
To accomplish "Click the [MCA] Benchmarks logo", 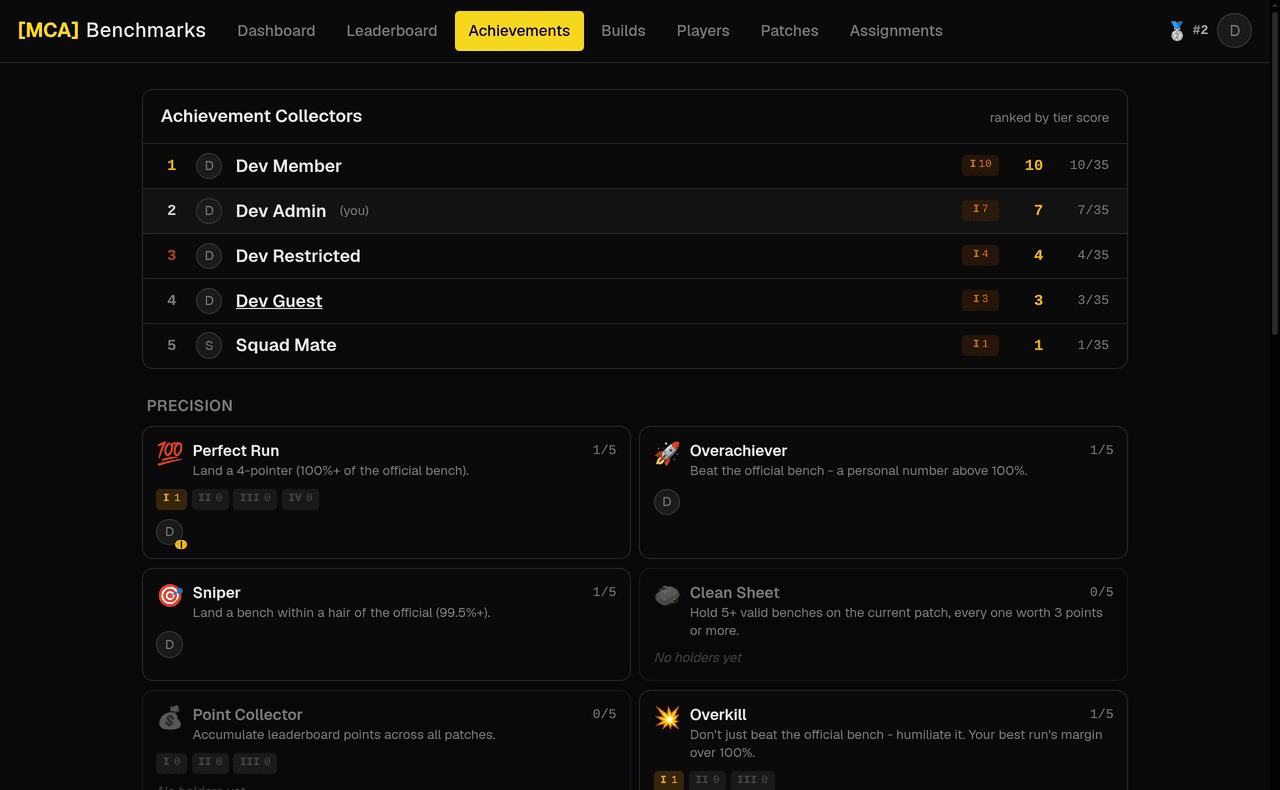I will point(112,30).
